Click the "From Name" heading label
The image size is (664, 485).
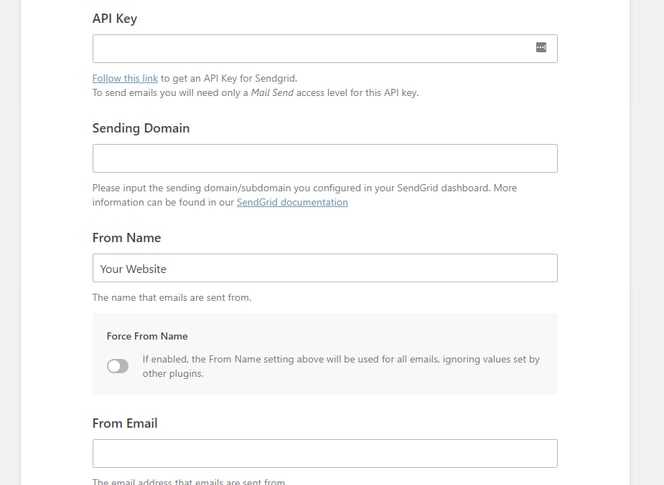126,238
